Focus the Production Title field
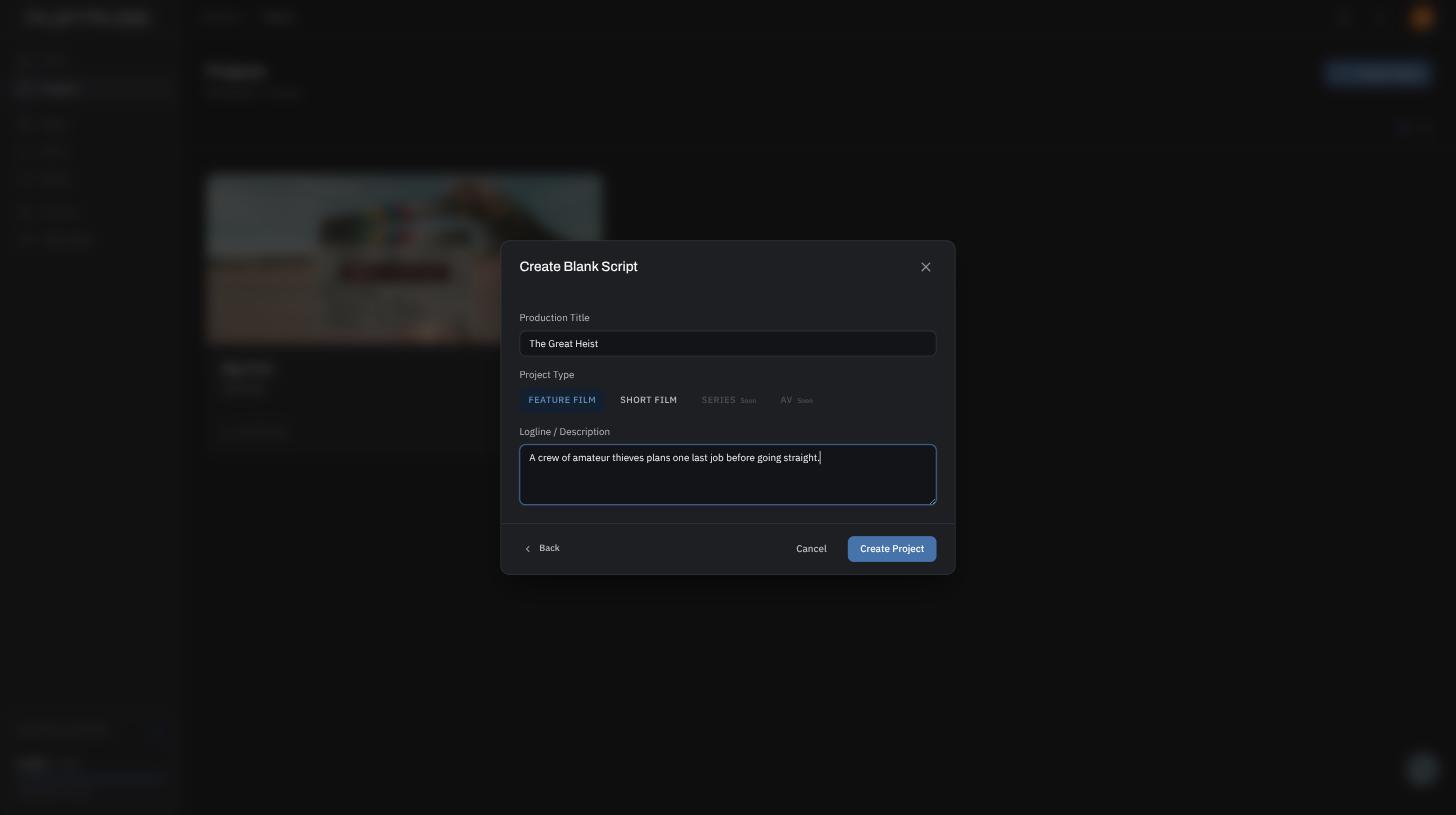The image size is (1456, 815). (x=728, y=343)
